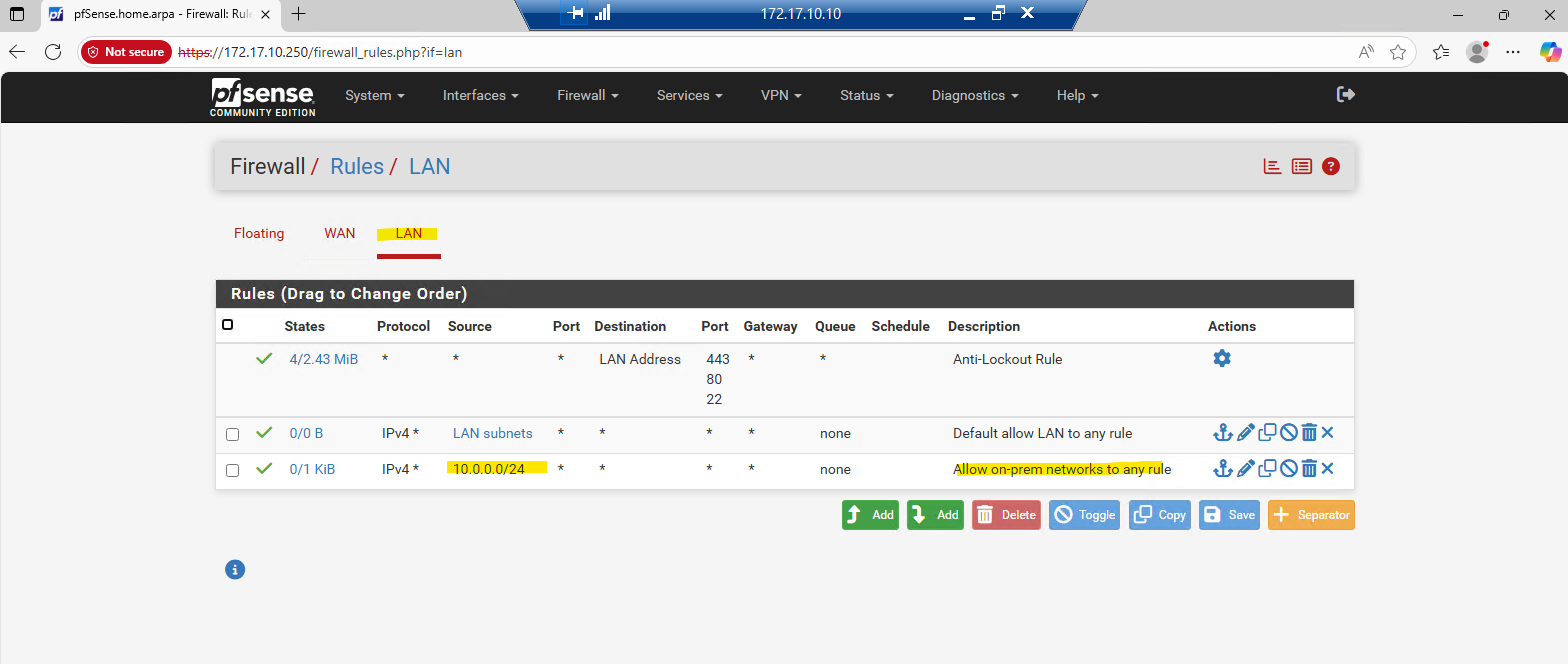Expand the Services menu dropdown

690,95
